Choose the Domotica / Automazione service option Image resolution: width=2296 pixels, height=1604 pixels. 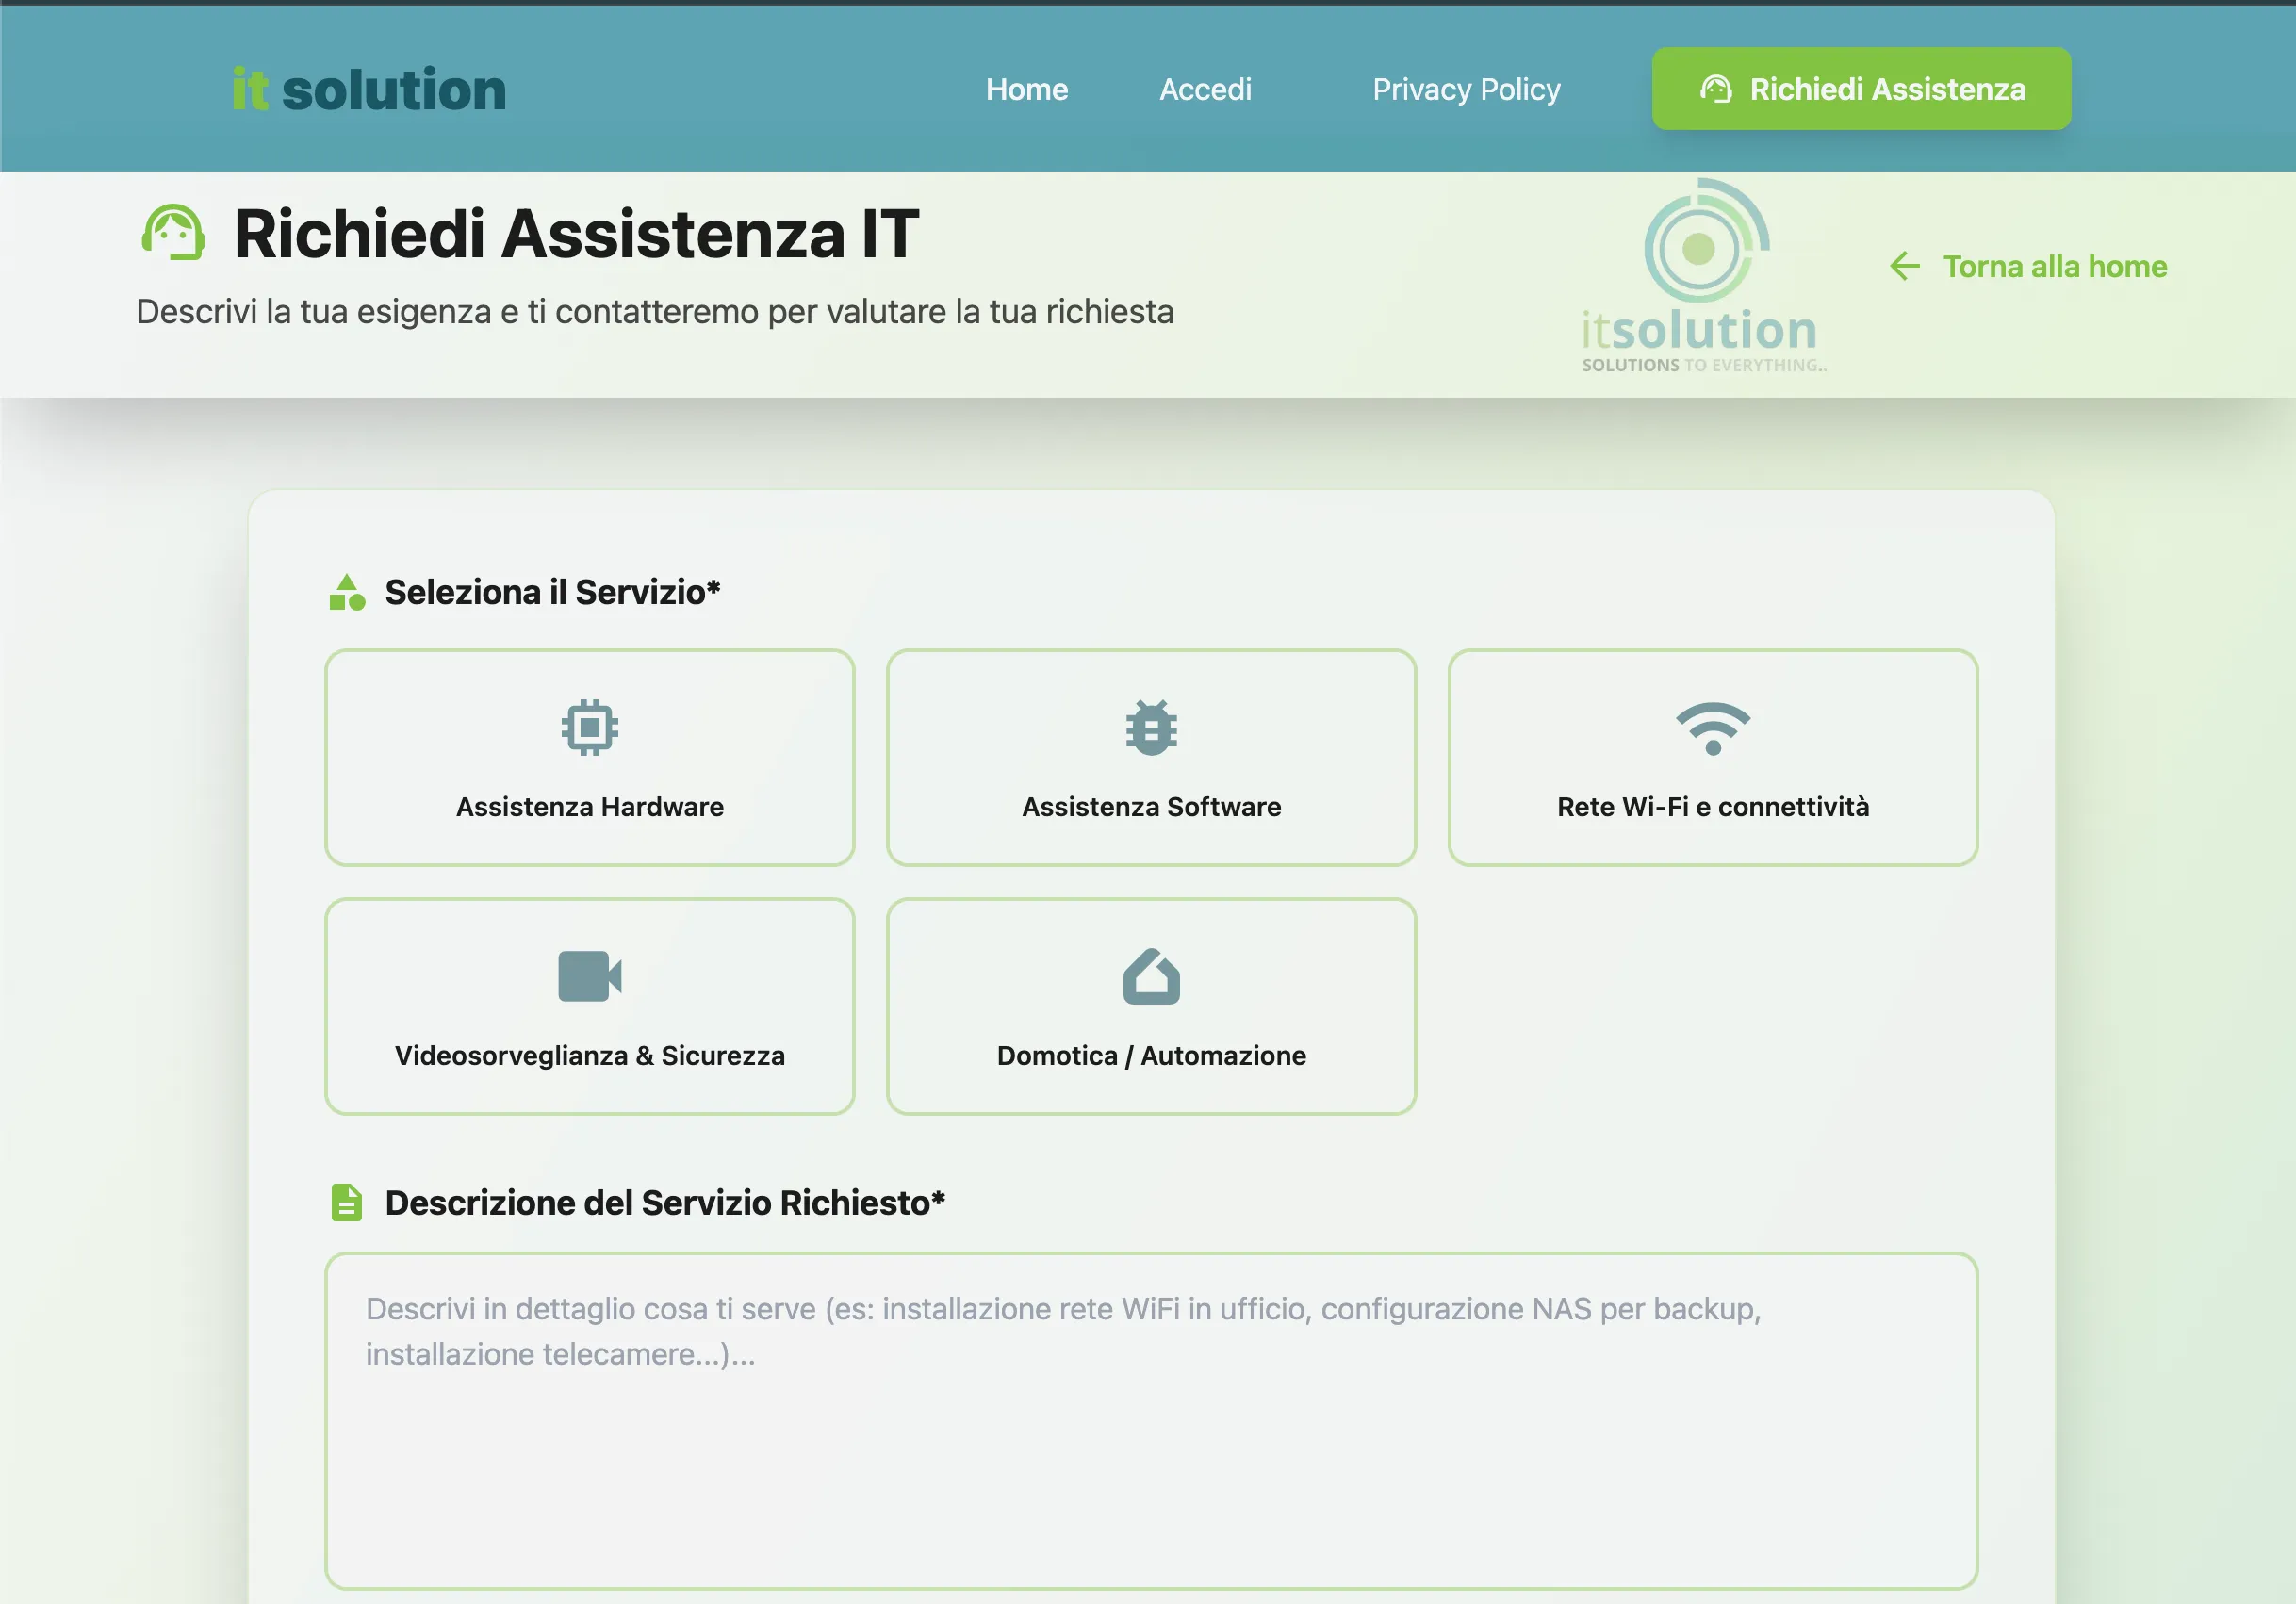1150,1006
